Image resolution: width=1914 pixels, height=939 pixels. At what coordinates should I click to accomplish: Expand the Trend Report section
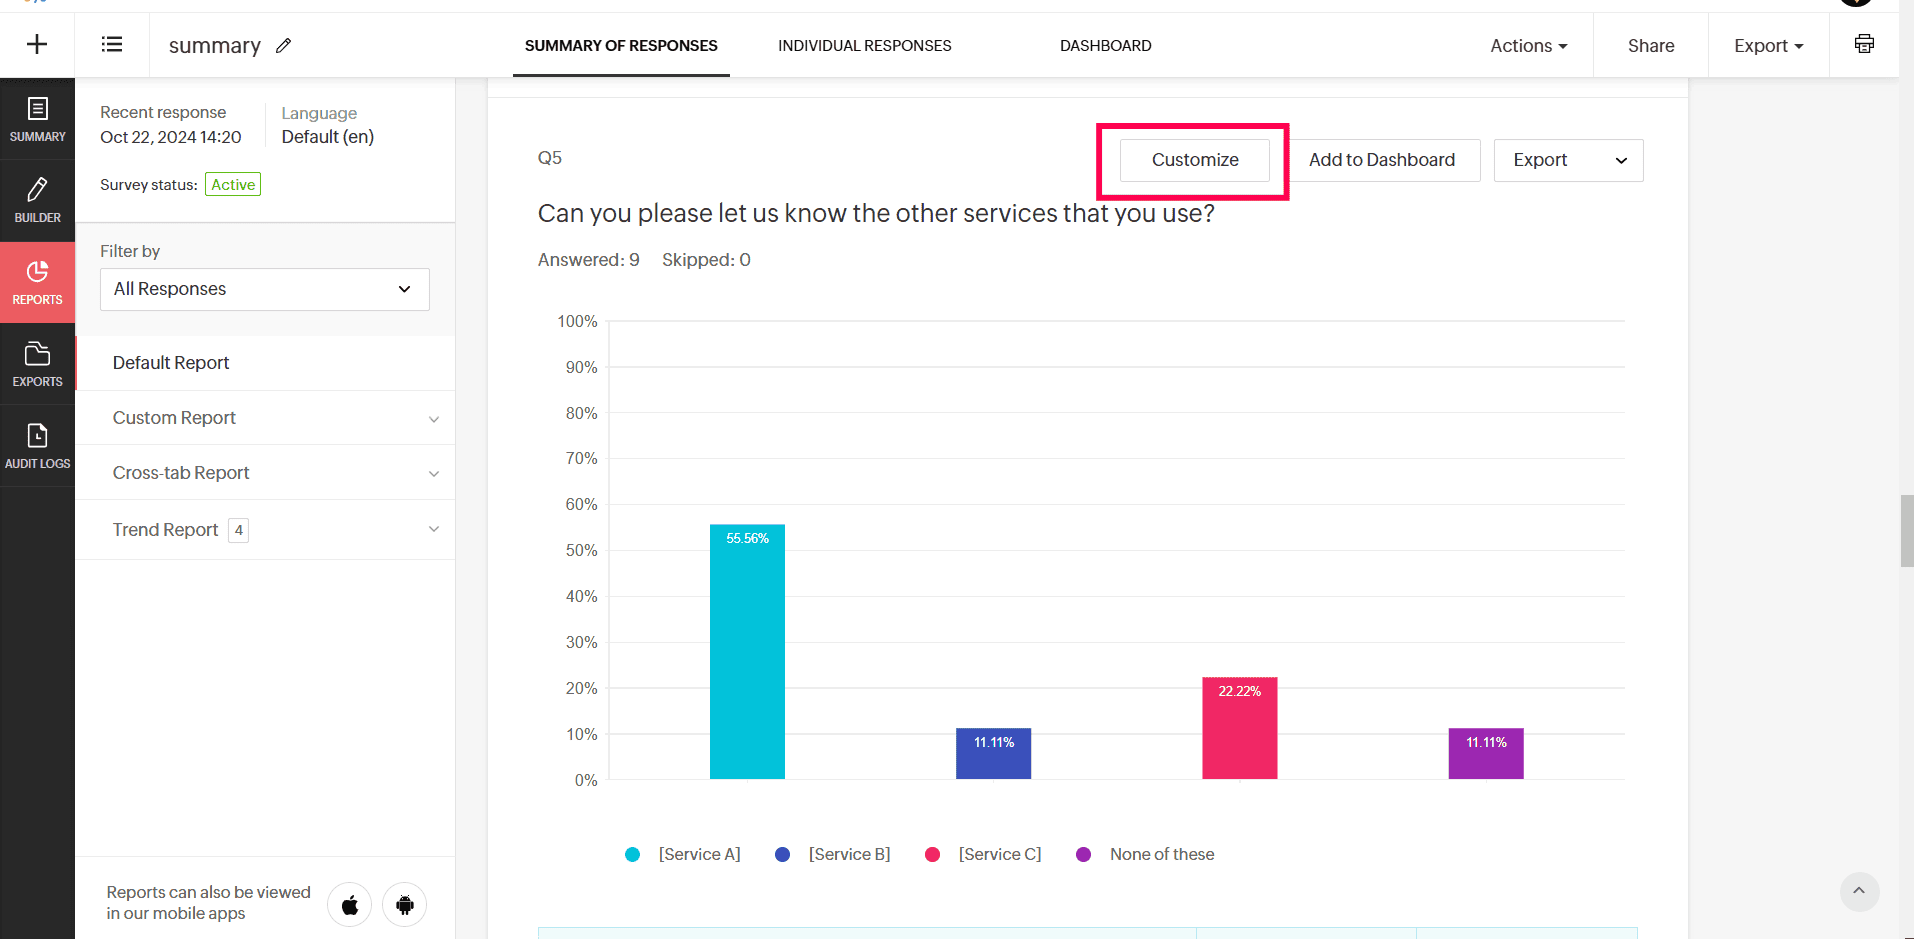[266, 530]
